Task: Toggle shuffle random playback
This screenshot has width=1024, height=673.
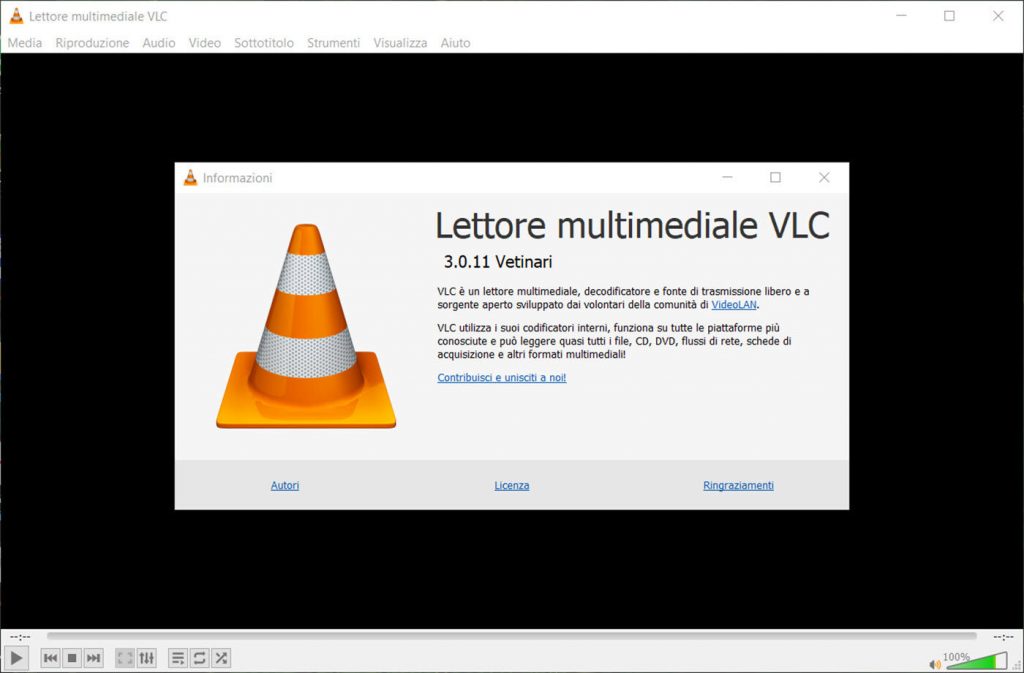Action: tap(221, 658)
